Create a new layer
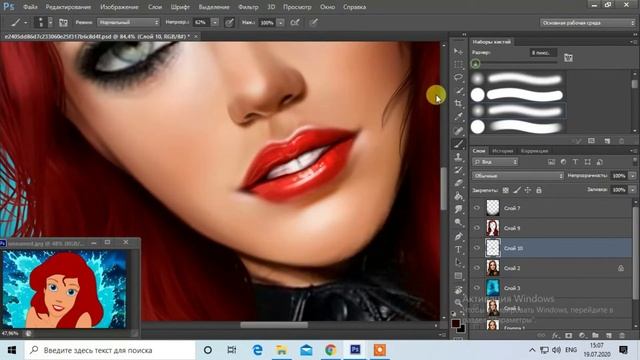Screen dimensions: 640x360 click(x=609, y=336)
